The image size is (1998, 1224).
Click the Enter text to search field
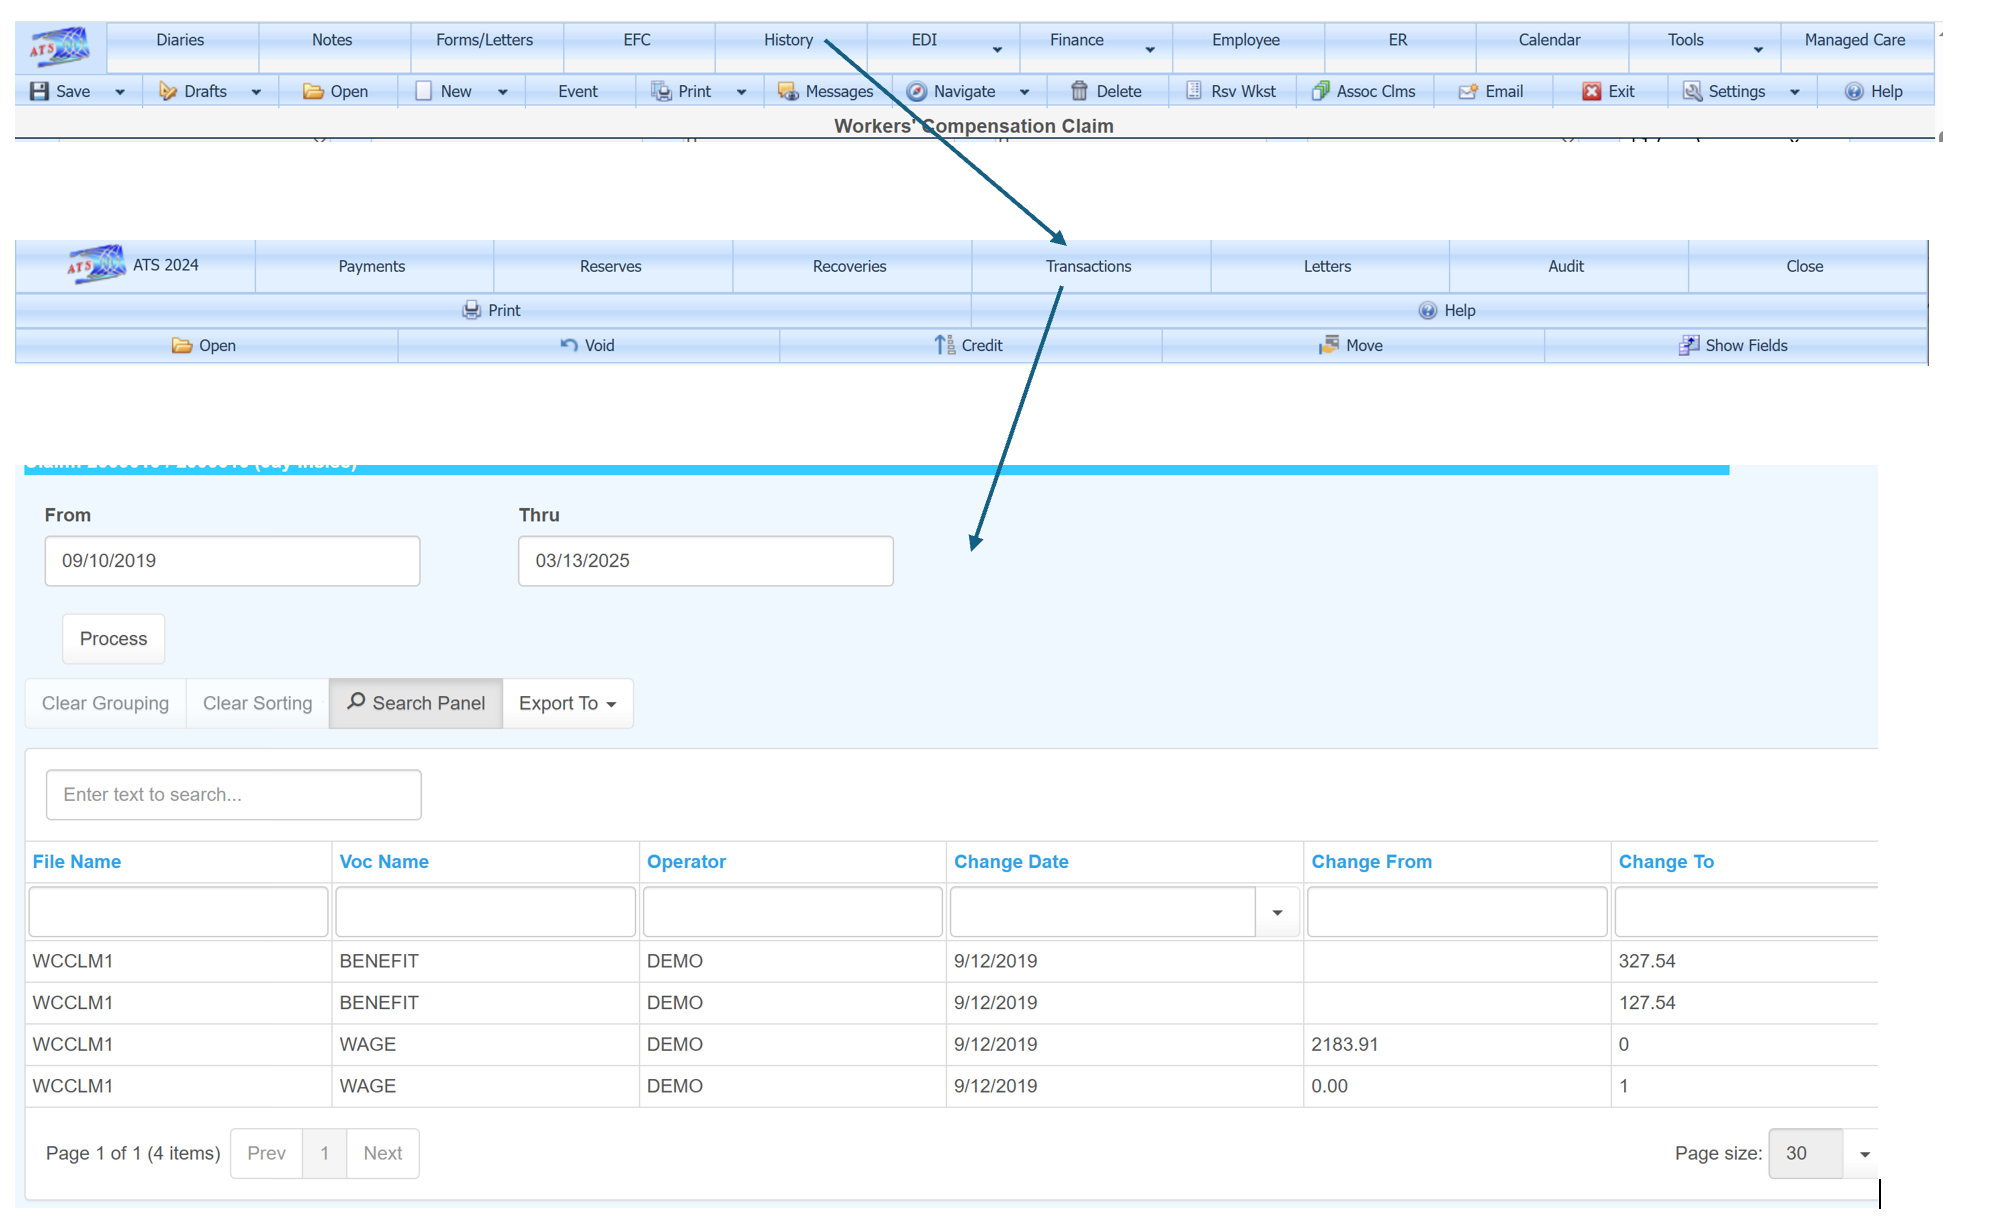point(233,795)
